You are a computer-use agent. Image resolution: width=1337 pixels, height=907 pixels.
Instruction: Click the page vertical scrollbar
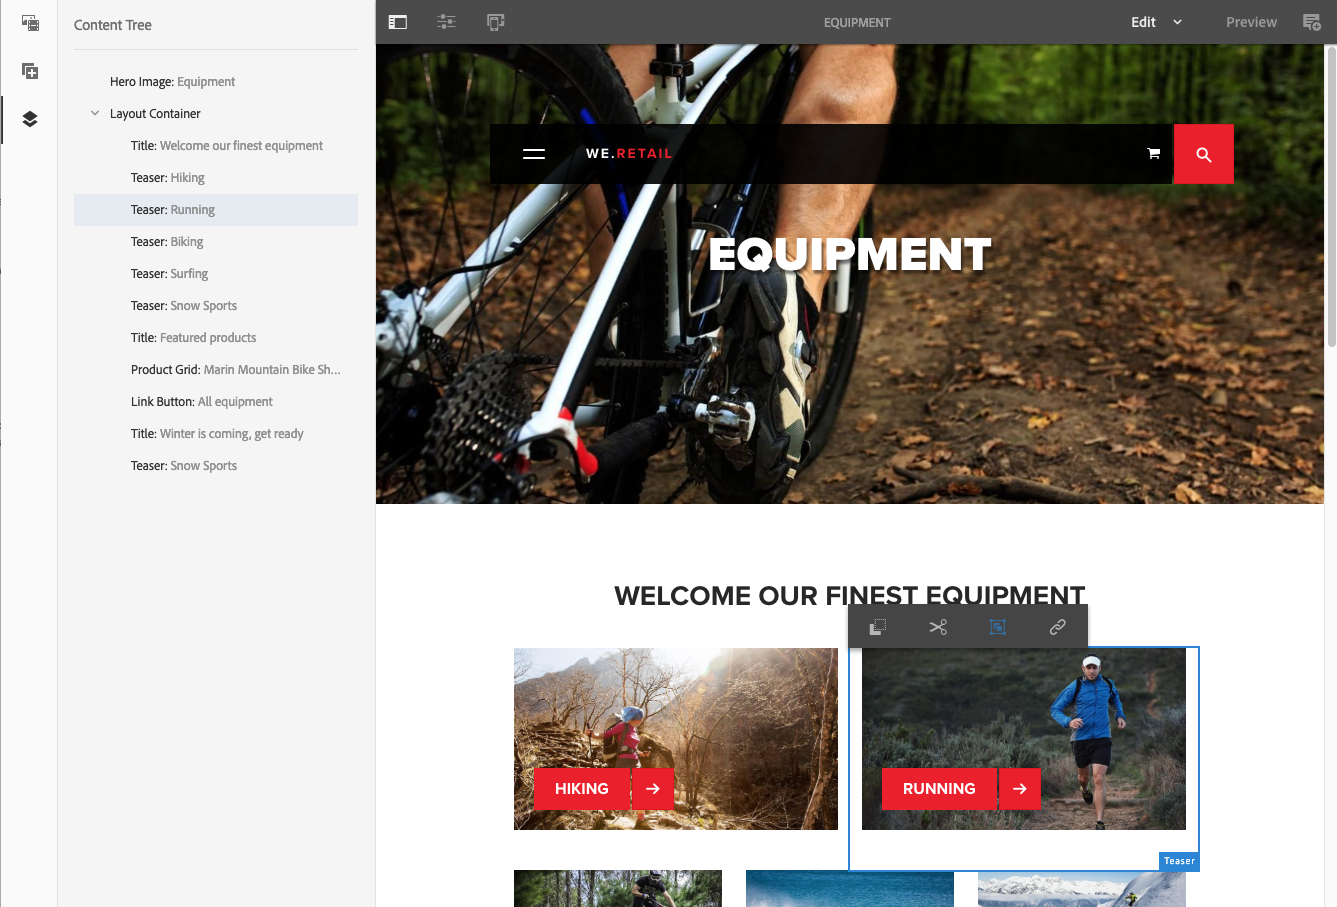pos(1331,196)
